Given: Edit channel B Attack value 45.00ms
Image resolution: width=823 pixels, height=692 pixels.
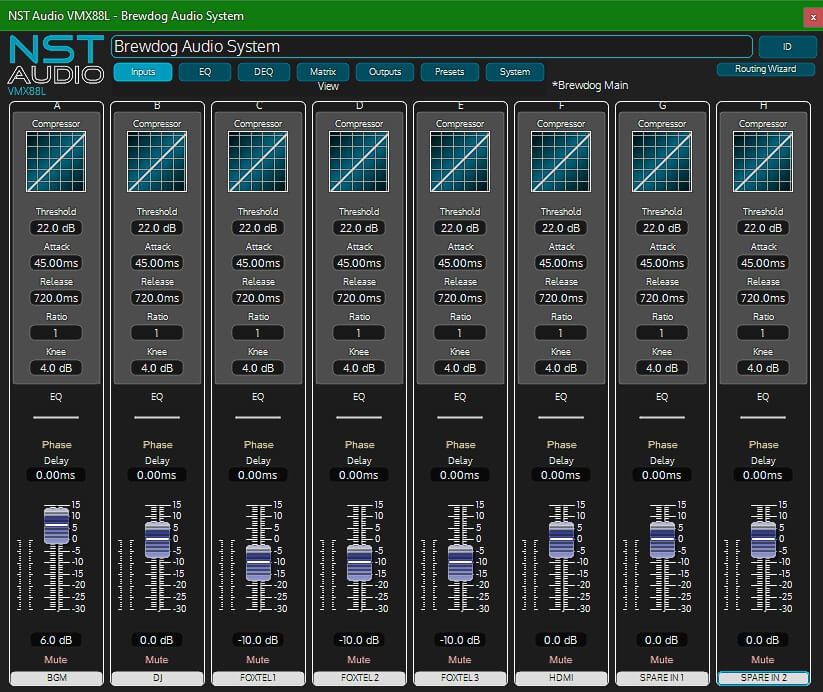Looking at the screenshot, I should [x=157, y=263].
